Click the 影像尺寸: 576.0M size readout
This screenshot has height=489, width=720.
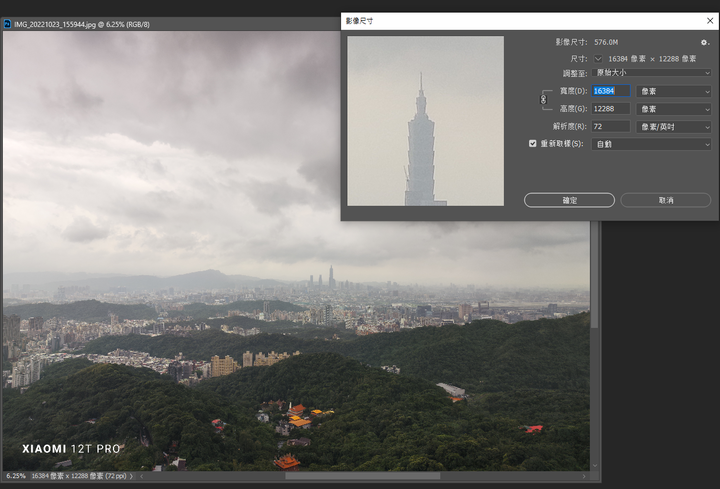click(x=587, y=42)
